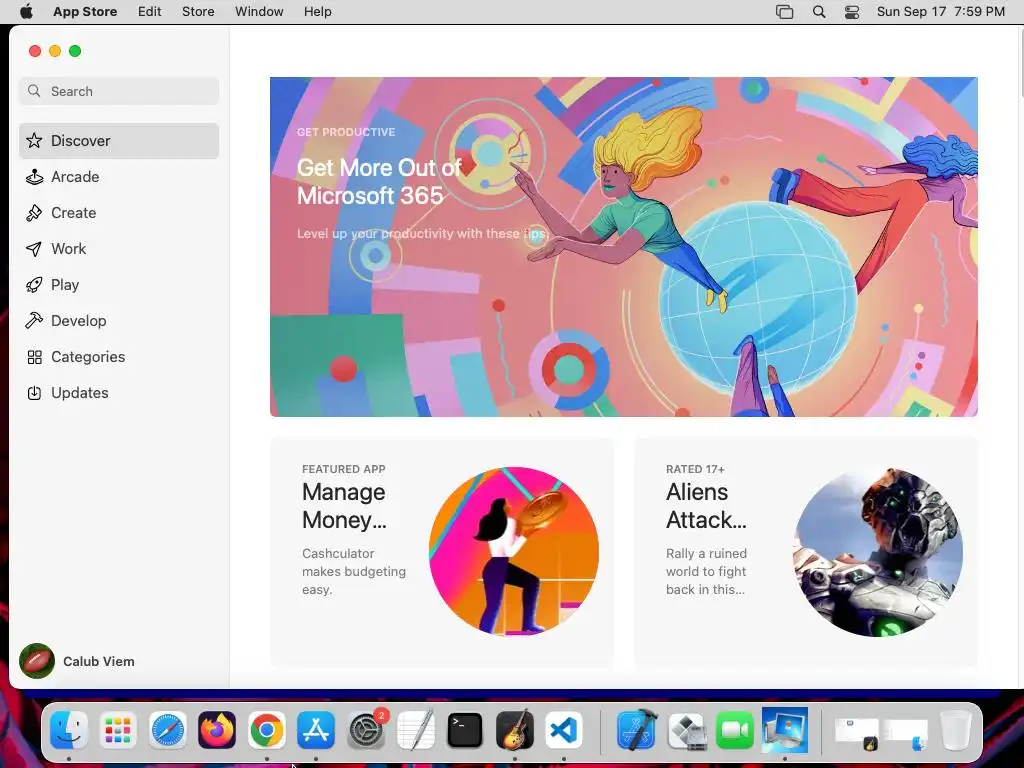Select Develop in the sidebar
Image resolution: width=1024 pixels, height=768 pixels.
click(119, 320)
